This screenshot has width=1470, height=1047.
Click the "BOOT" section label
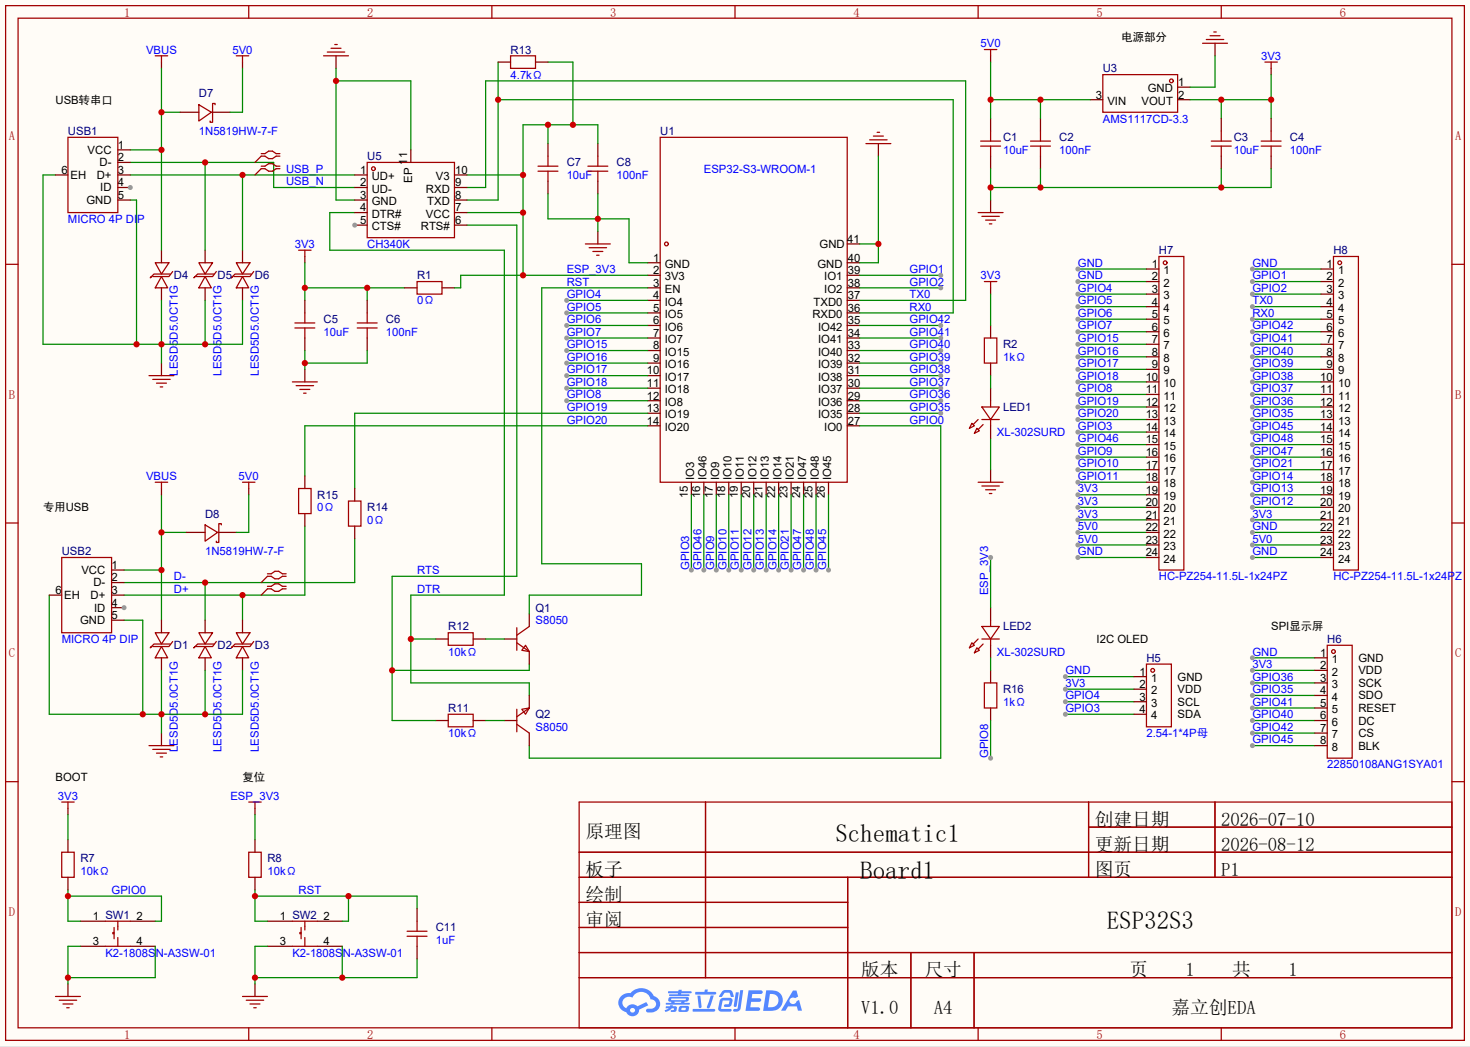coord(71,777)
